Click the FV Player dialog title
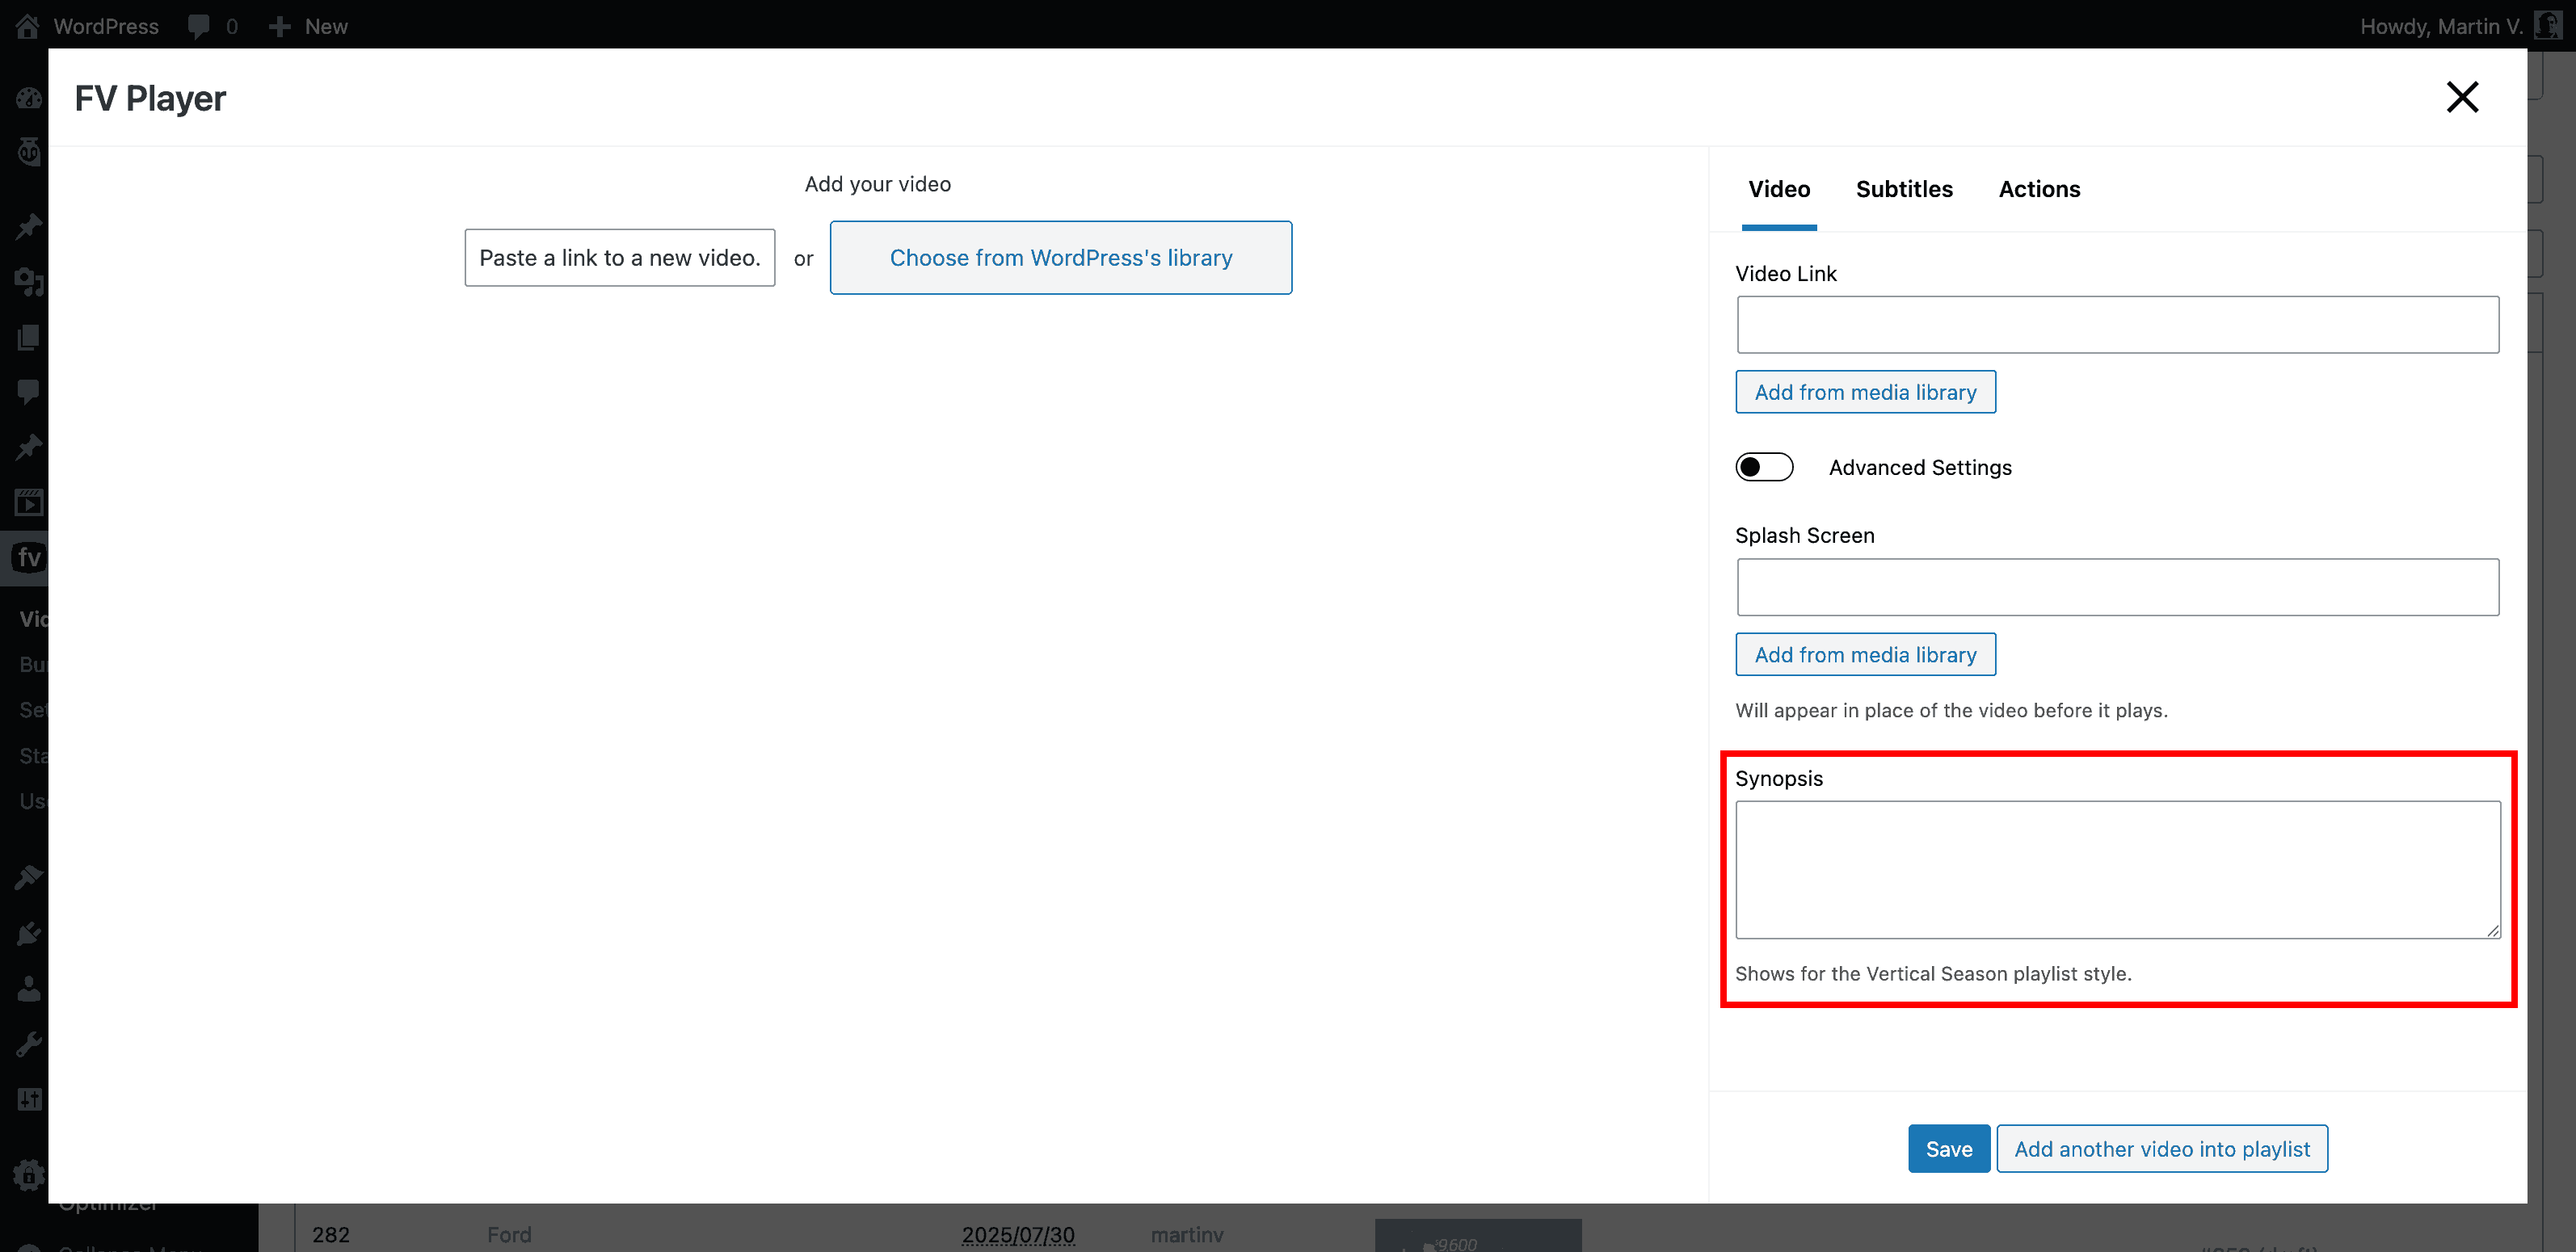This screenshot has height=1252, width=2576. (150, 98)
